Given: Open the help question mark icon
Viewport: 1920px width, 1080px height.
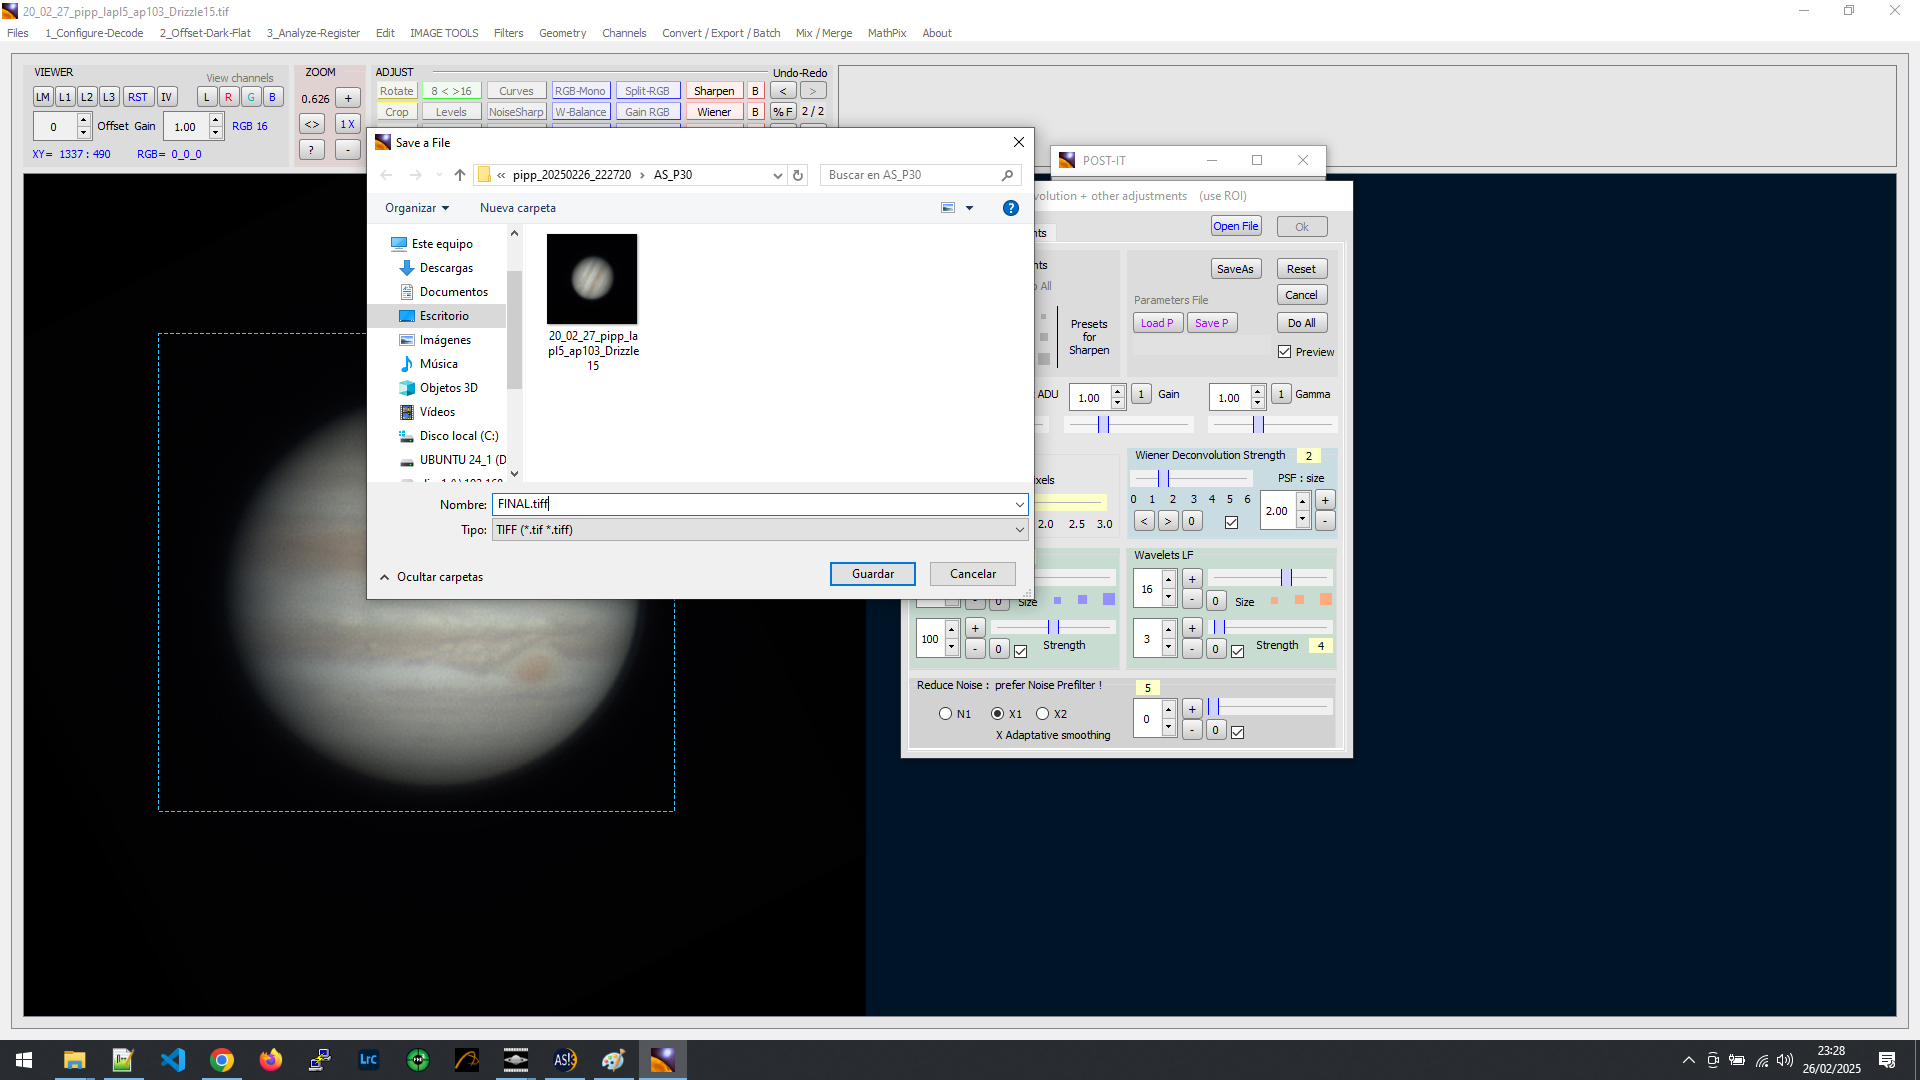Looking at the screenshot, I should [x=1010, y=208].
